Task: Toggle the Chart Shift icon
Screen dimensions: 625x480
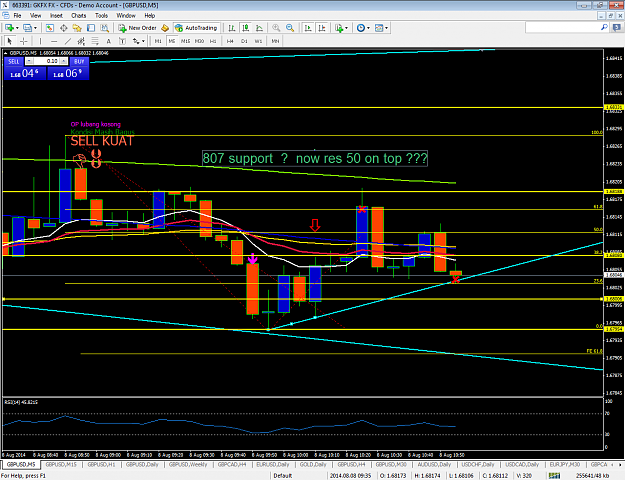Action: (322, 28)
